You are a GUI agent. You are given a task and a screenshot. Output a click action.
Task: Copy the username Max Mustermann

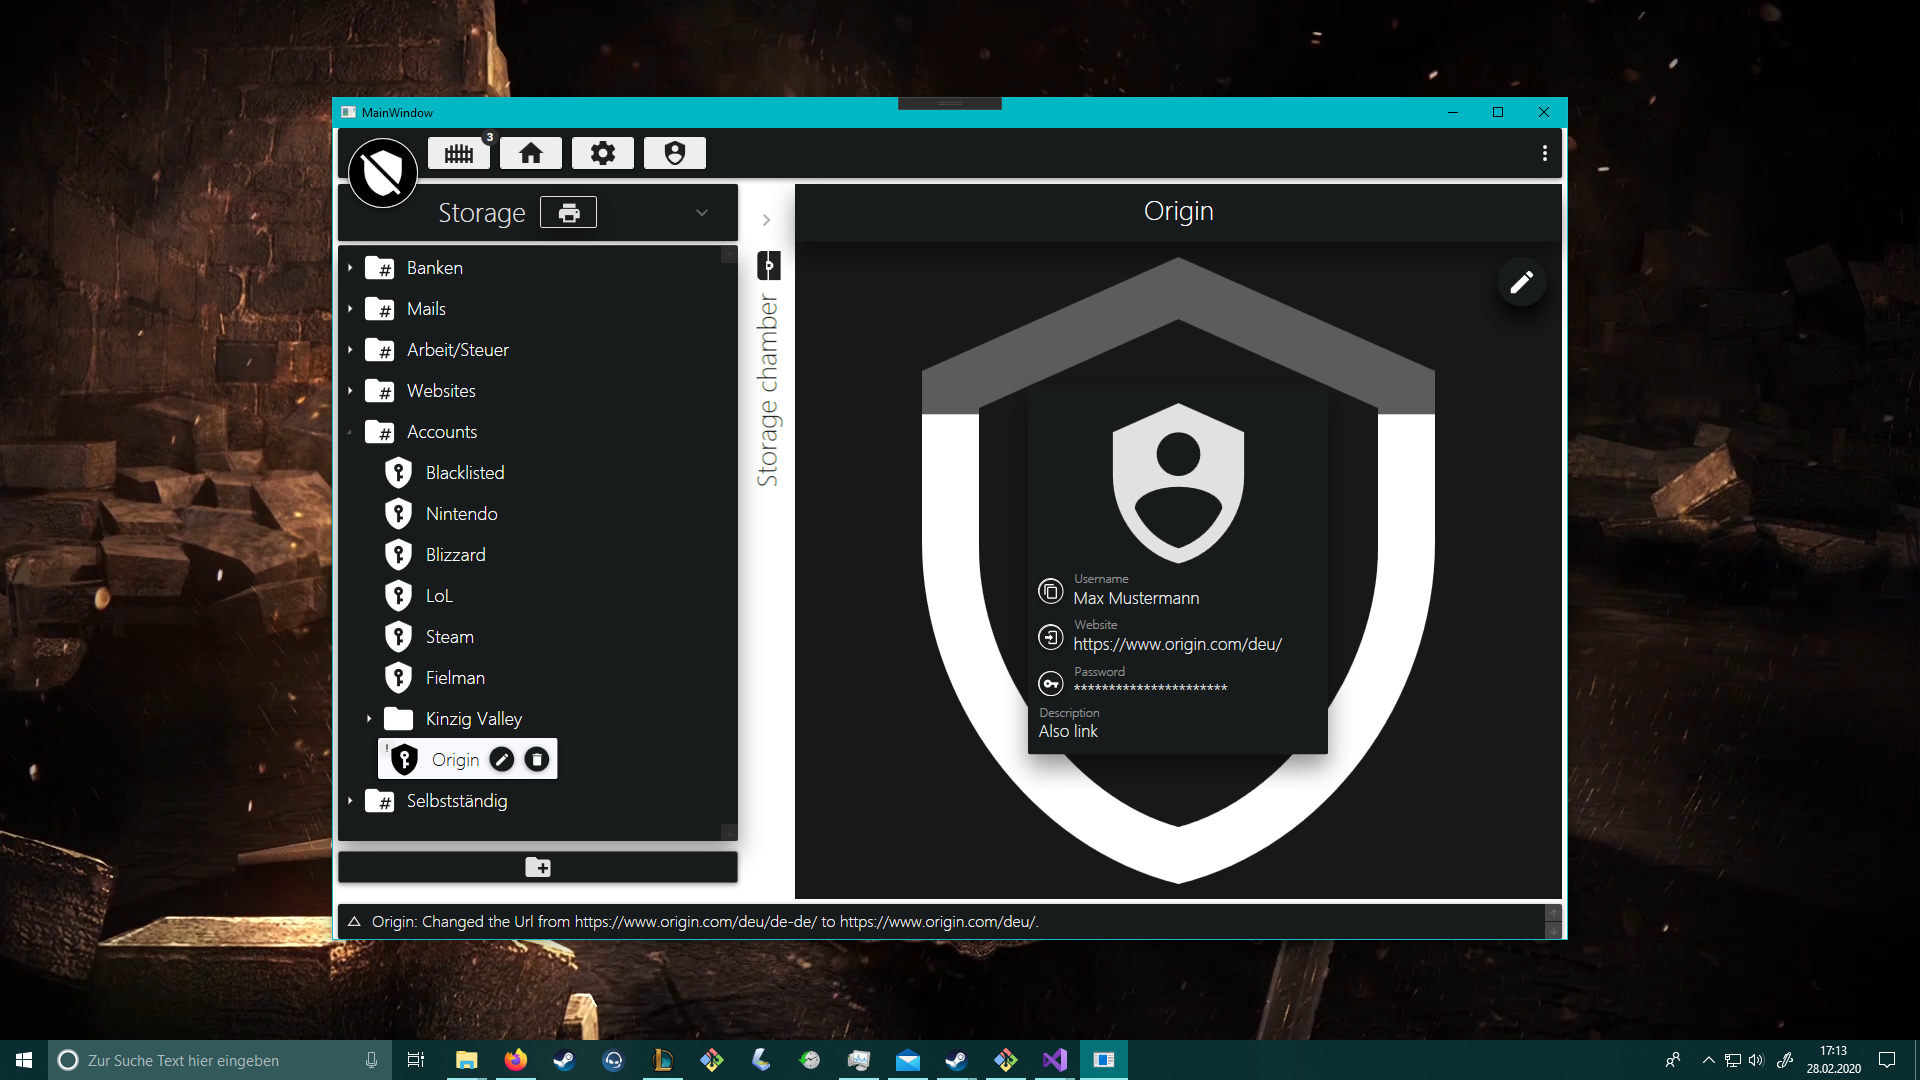1050,592
